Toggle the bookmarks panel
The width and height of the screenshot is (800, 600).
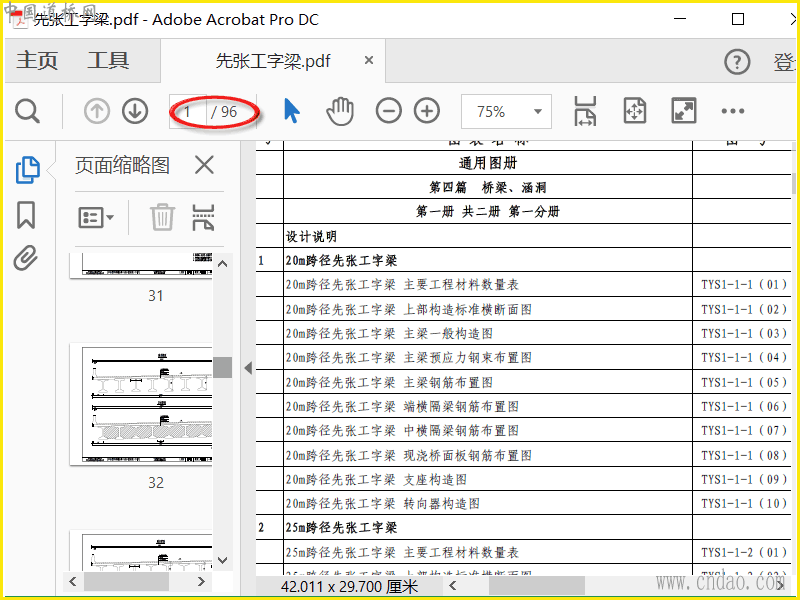point(26,215)
